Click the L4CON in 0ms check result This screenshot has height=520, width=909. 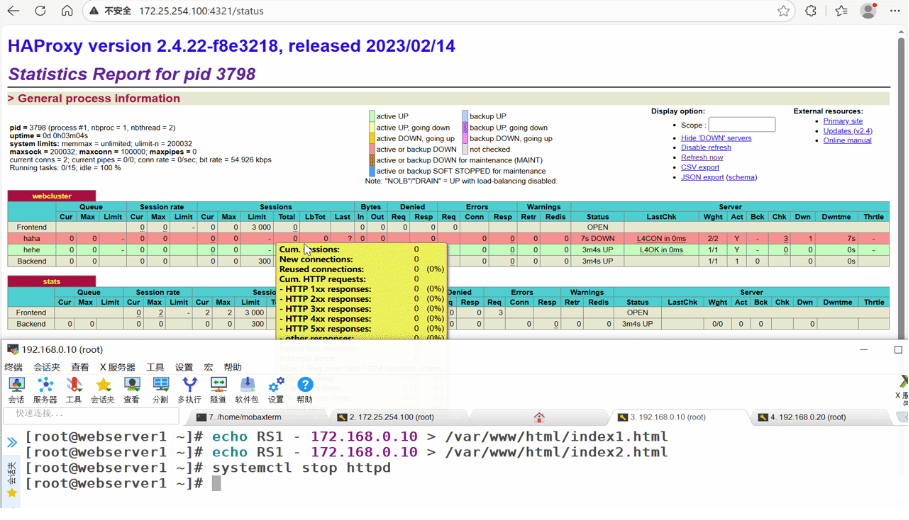661,238
